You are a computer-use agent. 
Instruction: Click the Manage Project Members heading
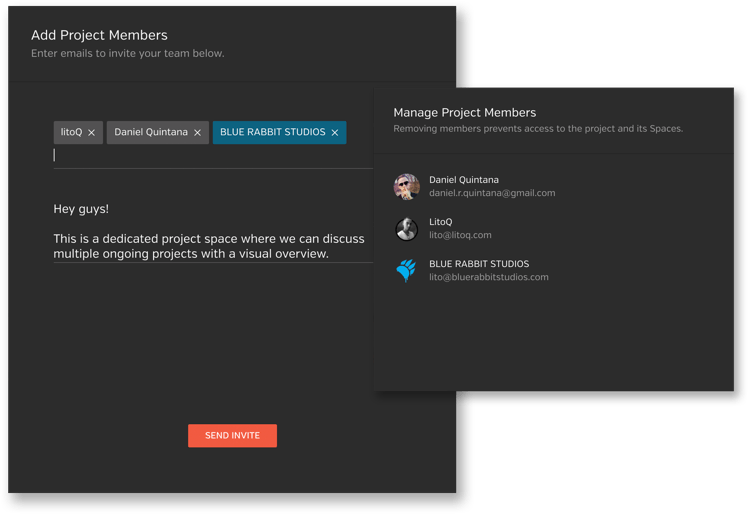[464, 113]
